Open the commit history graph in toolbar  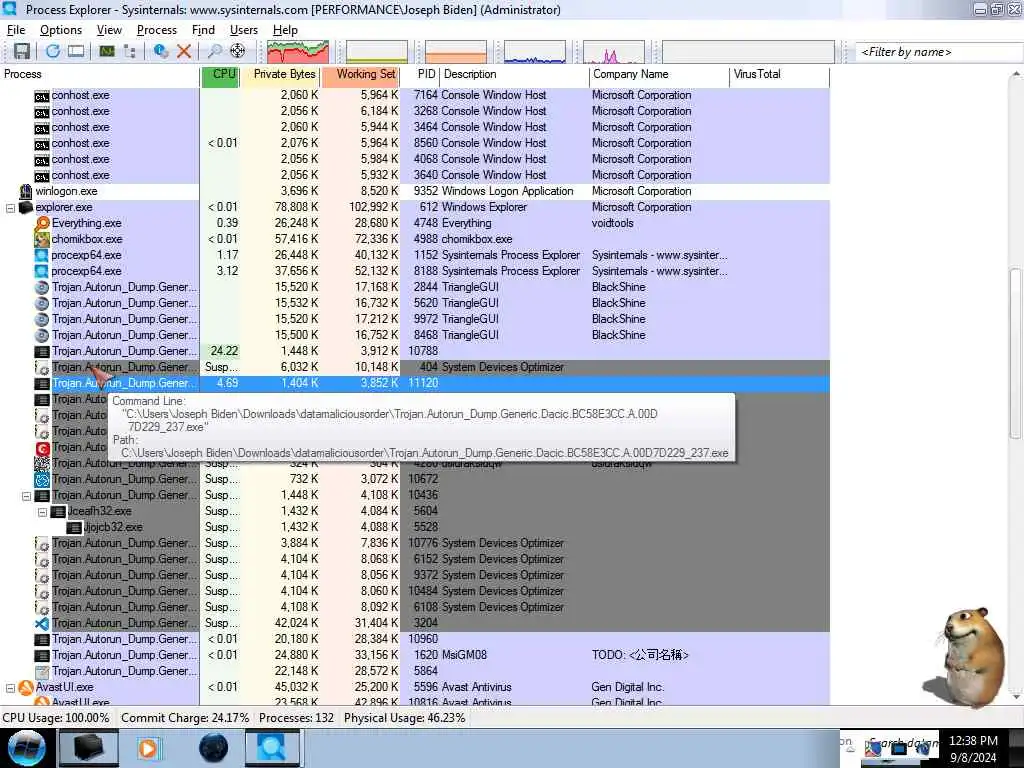pyautogui.click(x=377, y=52)
